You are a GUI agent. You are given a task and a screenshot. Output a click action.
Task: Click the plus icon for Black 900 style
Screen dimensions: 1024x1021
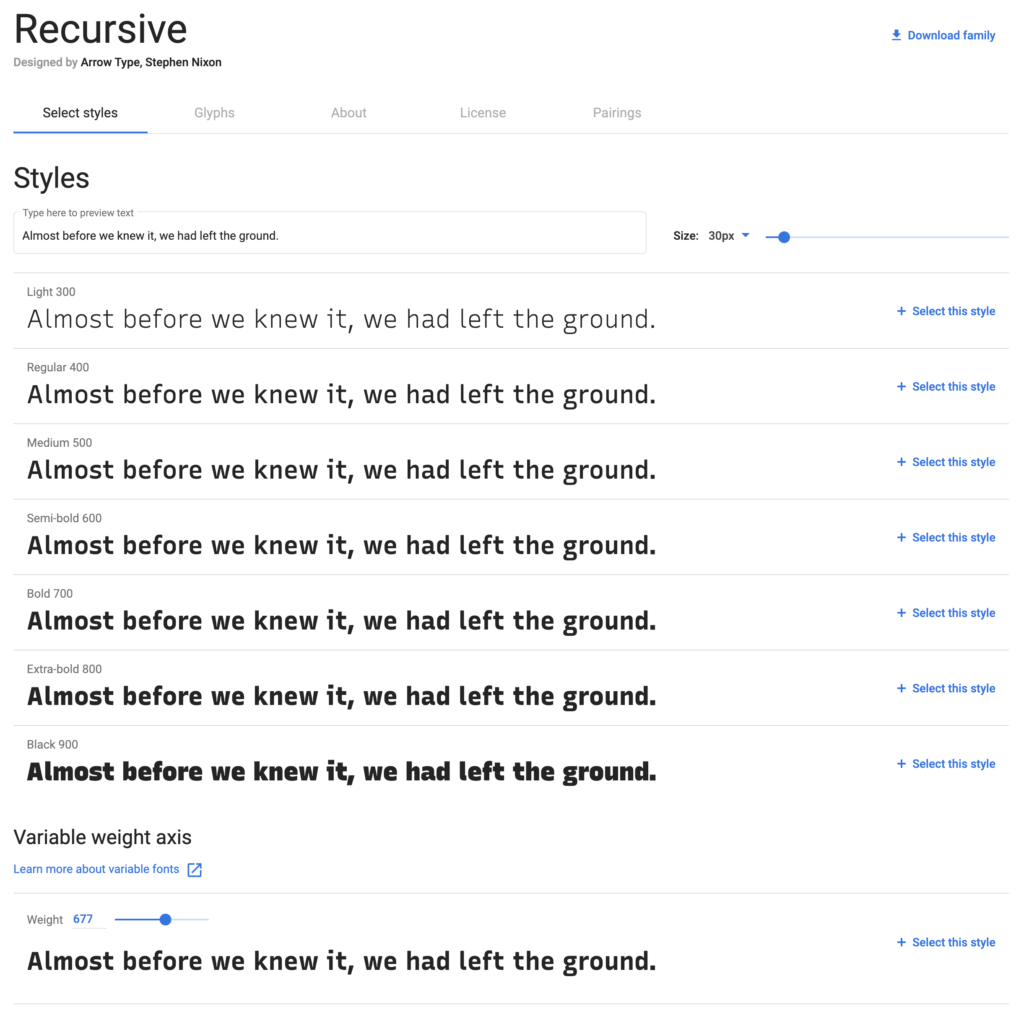point(901,764)
